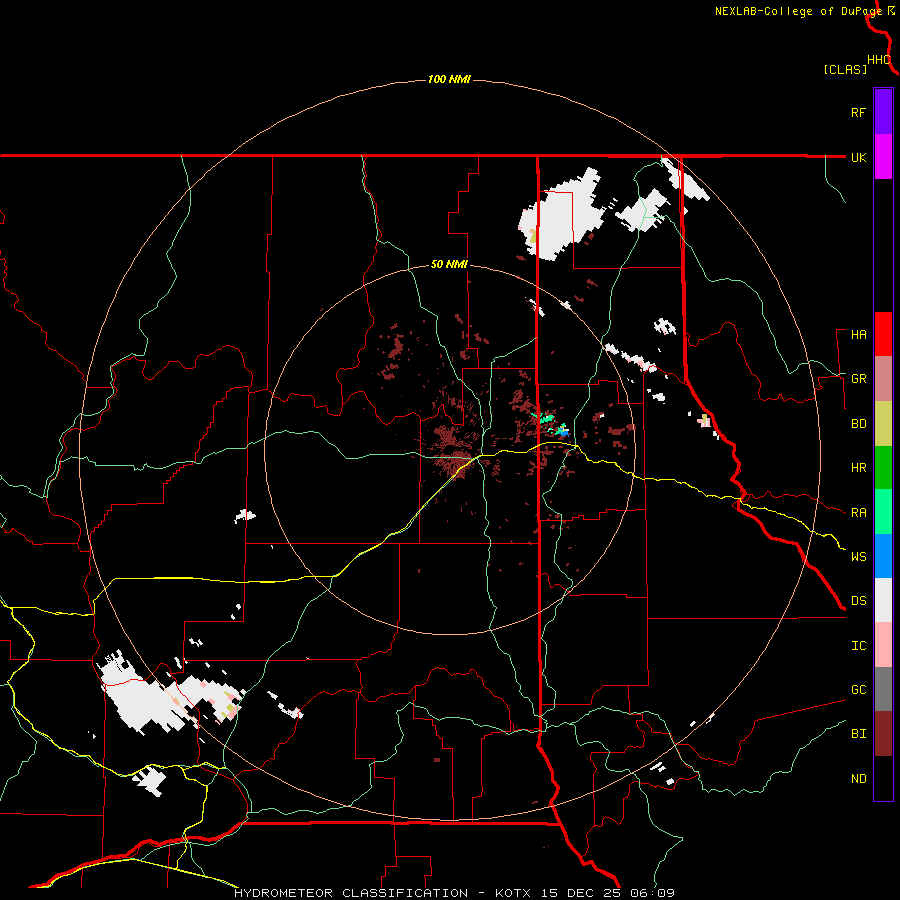Click the ND legend label
Screen dimensions: 900x900
[858, 779]
